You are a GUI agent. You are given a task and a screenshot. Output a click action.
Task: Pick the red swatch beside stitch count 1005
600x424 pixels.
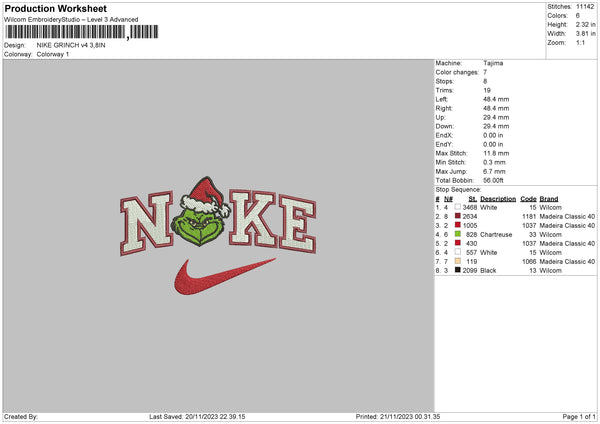[x=457, y=225]
